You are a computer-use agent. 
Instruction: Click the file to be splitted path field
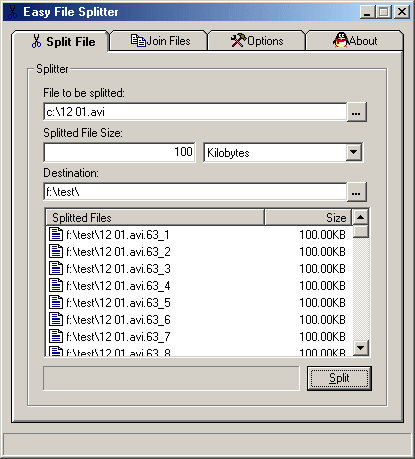click(195, 112)
